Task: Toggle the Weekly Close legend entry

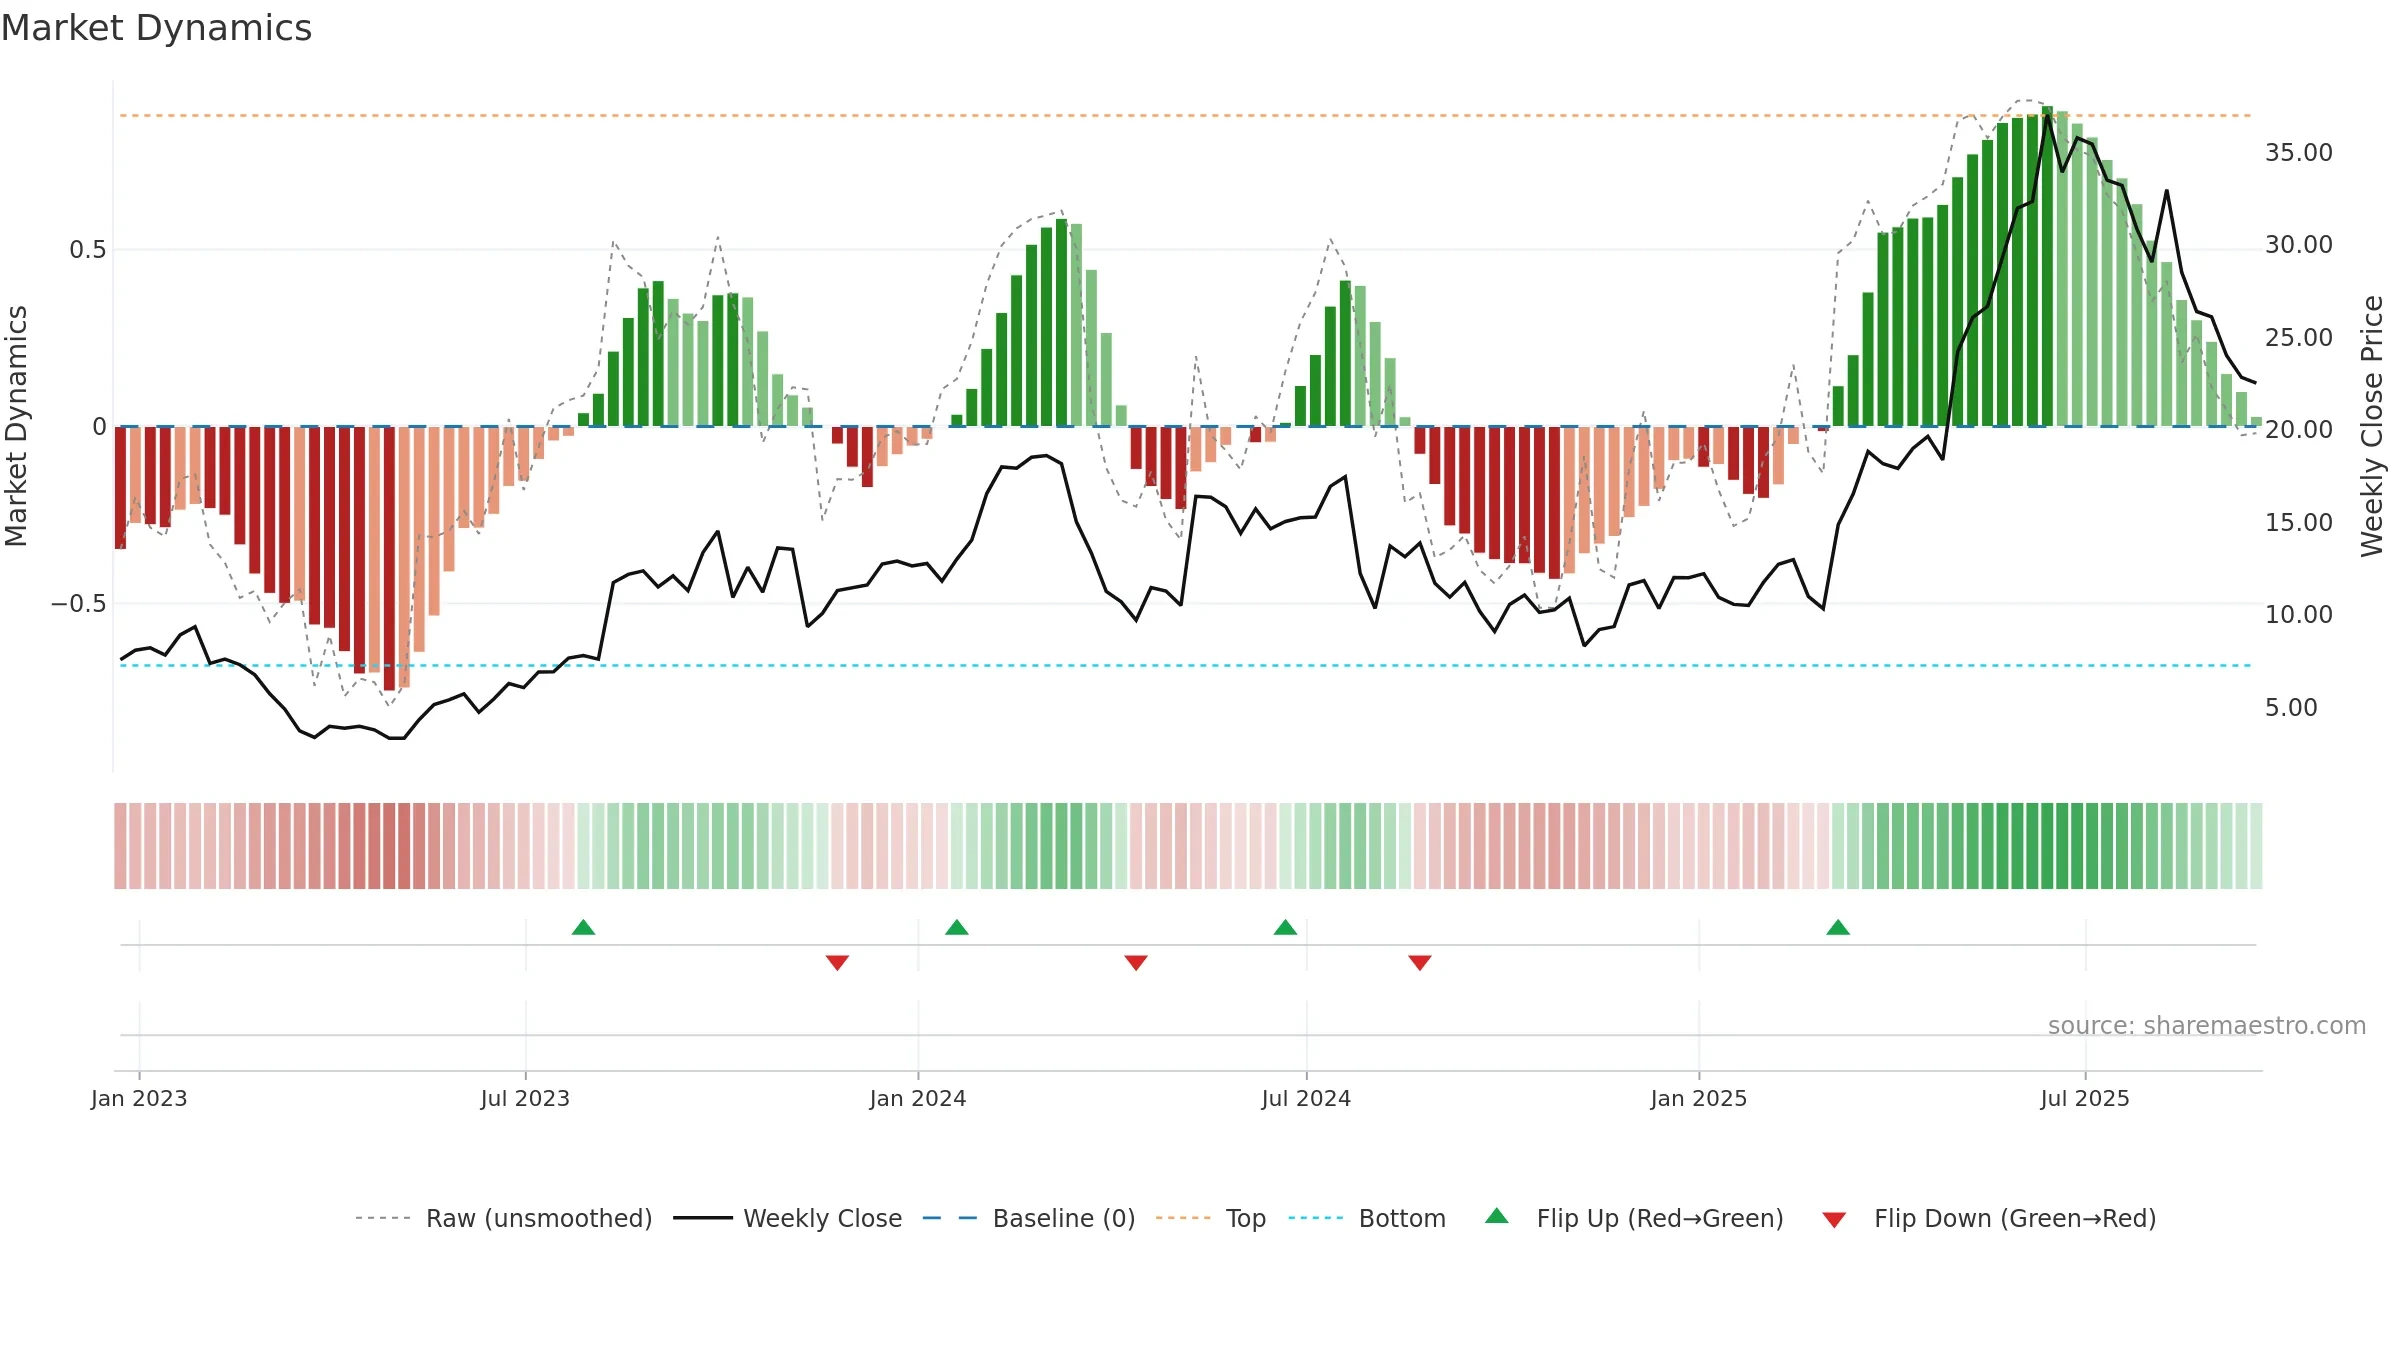Action: [787, 1218]
